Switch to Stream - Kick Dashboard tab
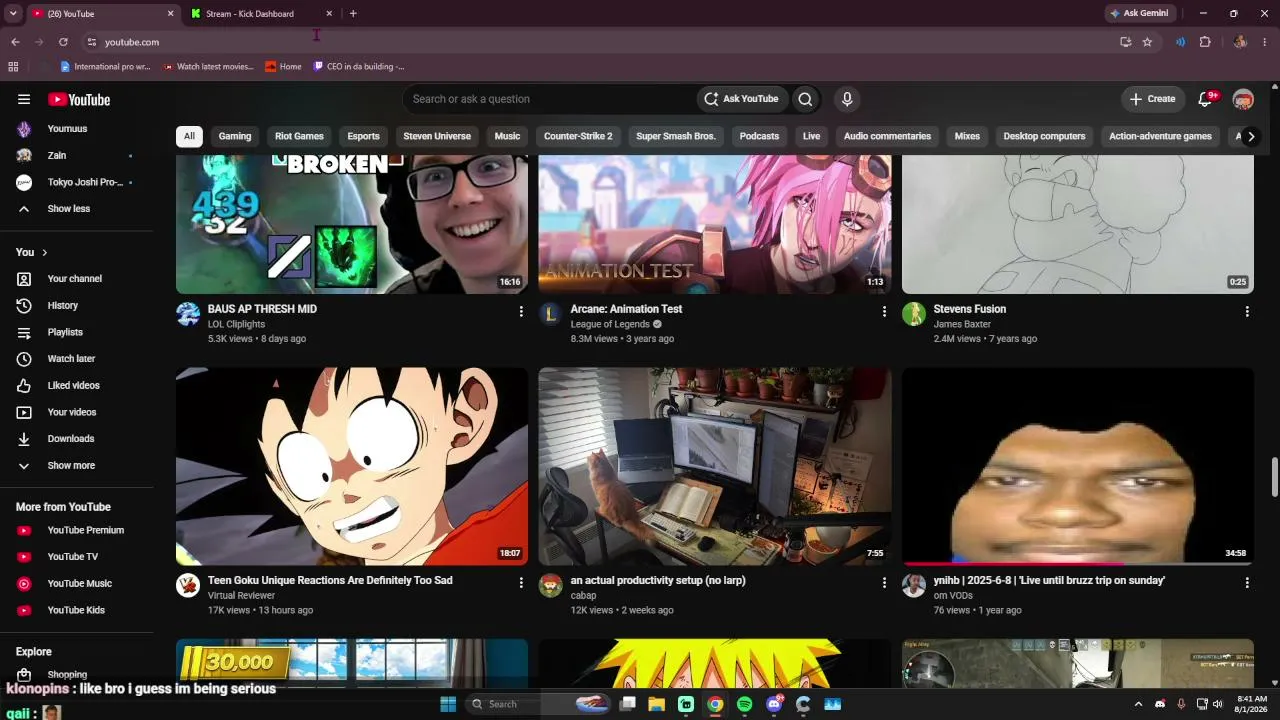1280x720 pixels. (261, 14)
